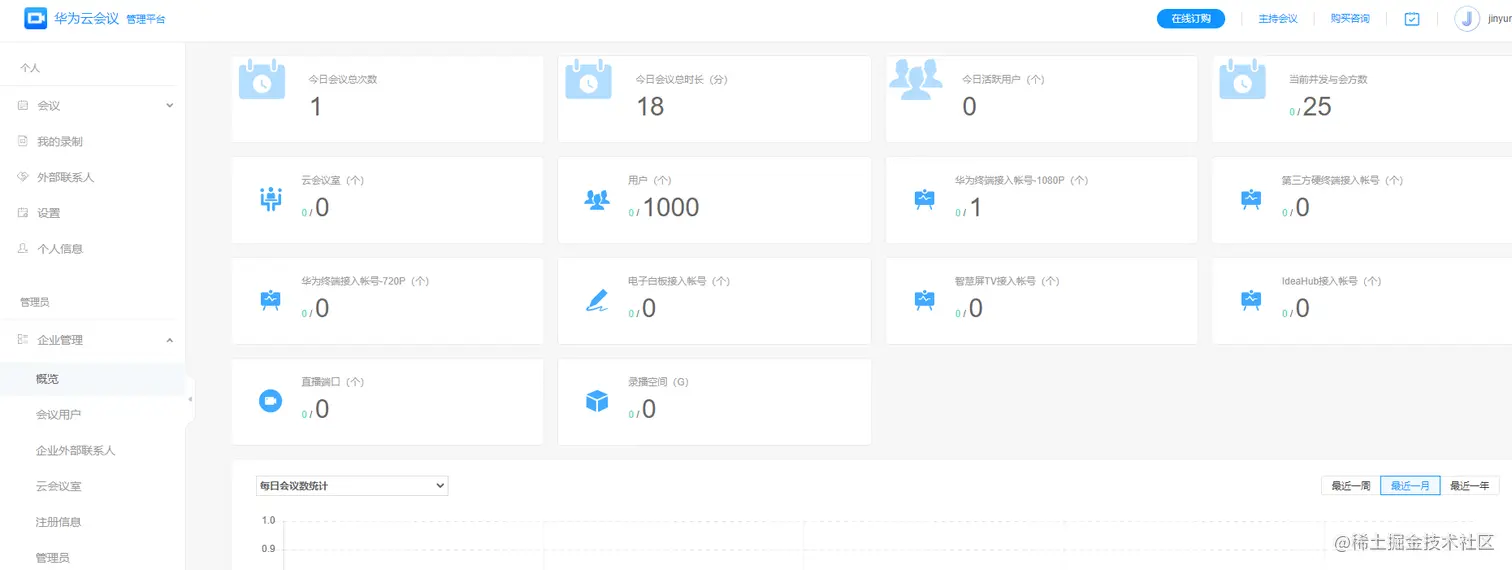This screenshot has width=1512, height=570.
Task: Open the user avatar J icon
Action: (x=1467, y=19)
